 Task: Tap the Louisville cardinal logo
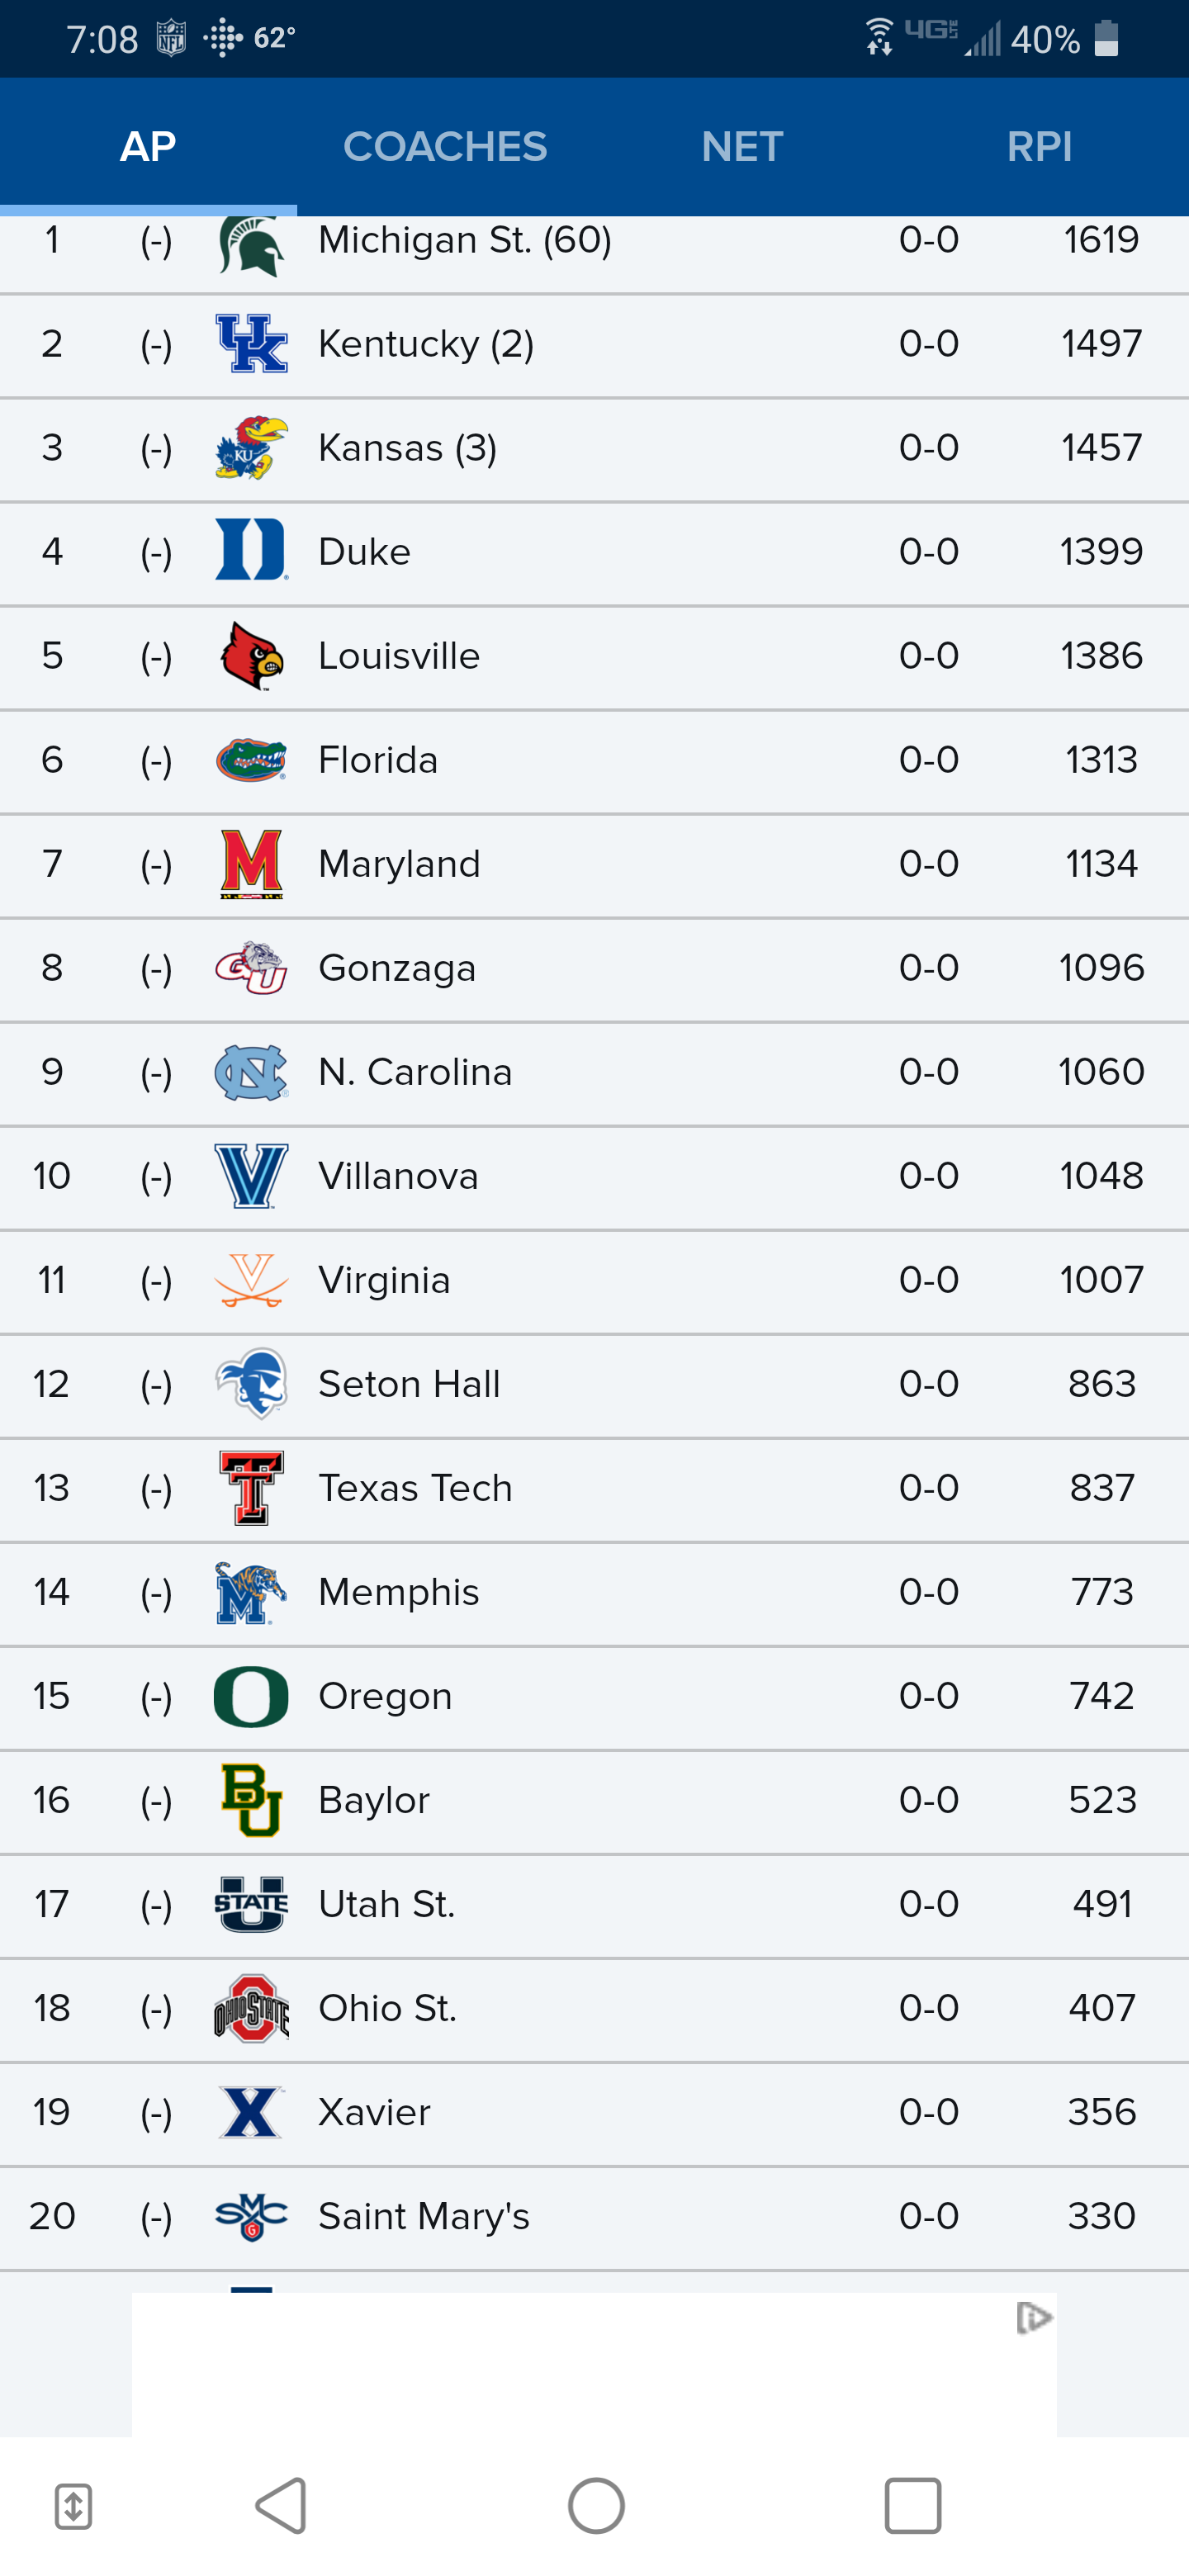pyautogui.click(x=251, y=656)
